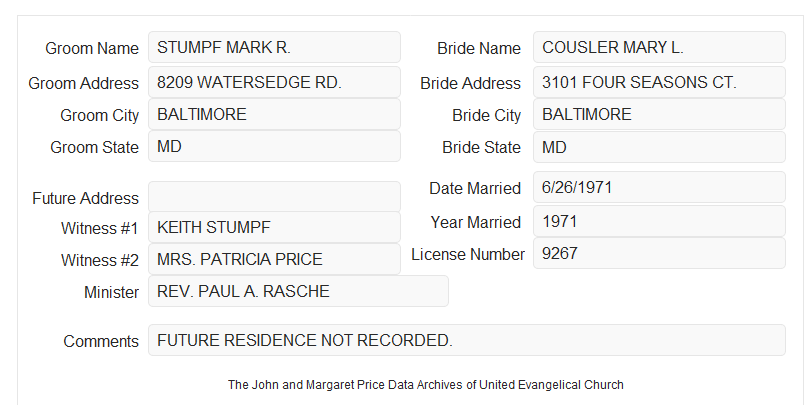805x405 pixels.
Task: Click the Data Archives footer text
Action: tap(426, 385)
